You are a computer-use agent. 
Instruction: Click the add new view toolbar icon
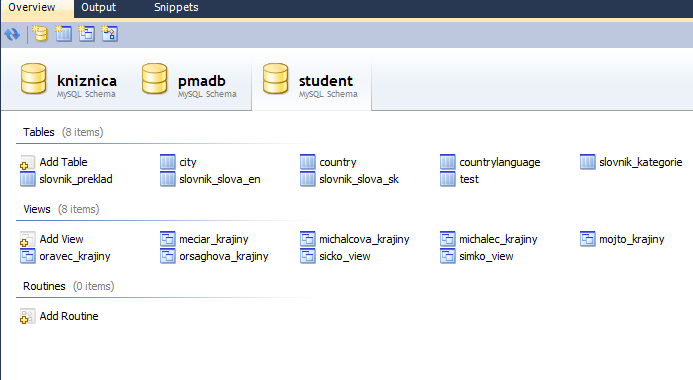point(86,34)
